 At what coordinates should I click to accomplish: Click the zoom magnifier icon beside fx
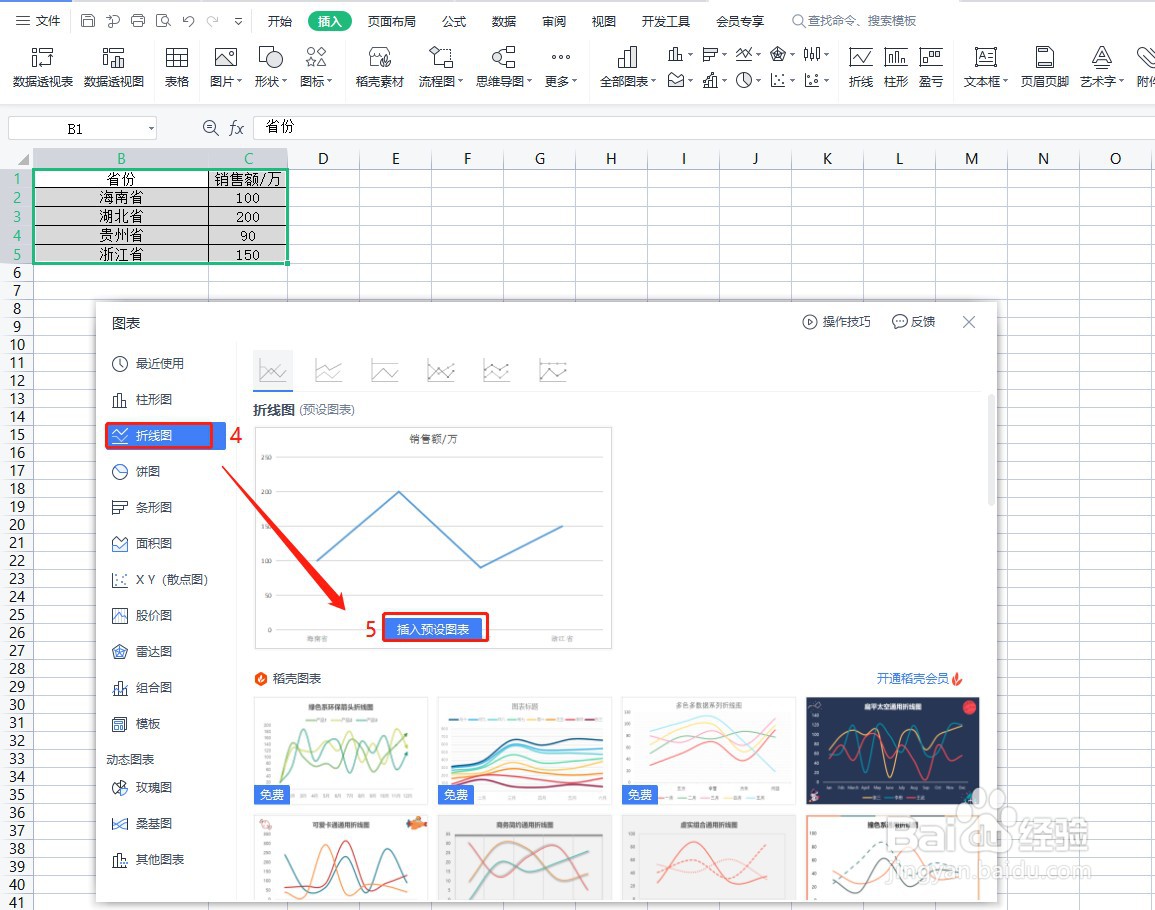(211, 128)
